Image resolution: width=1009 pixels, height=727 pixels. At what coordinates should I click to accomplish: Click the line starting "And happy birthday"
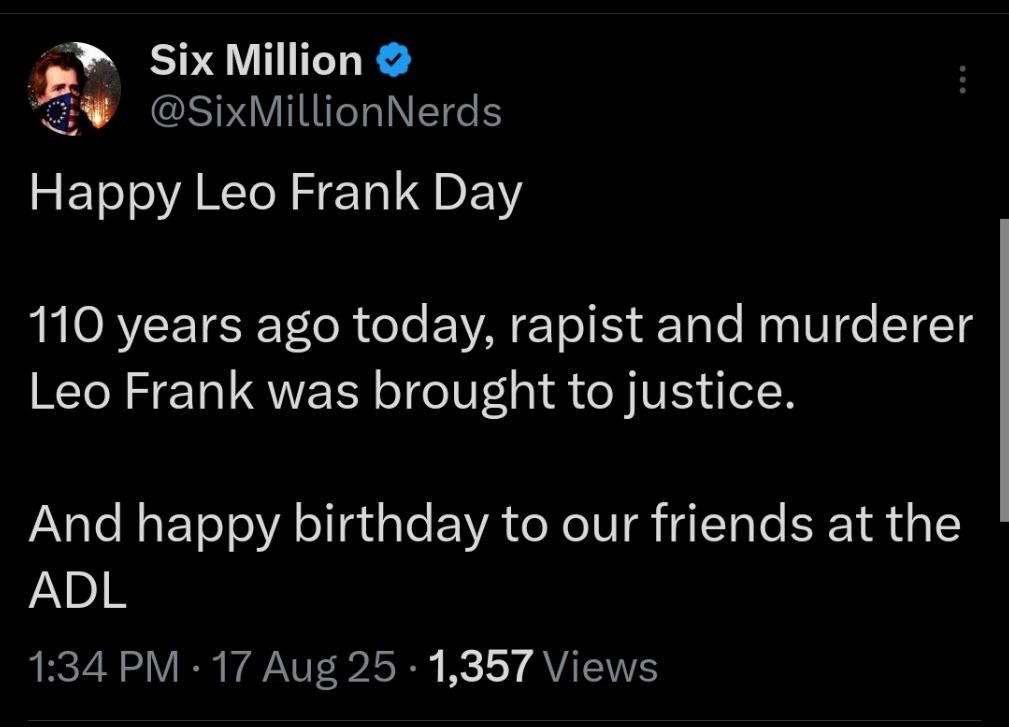coord(494,524)
